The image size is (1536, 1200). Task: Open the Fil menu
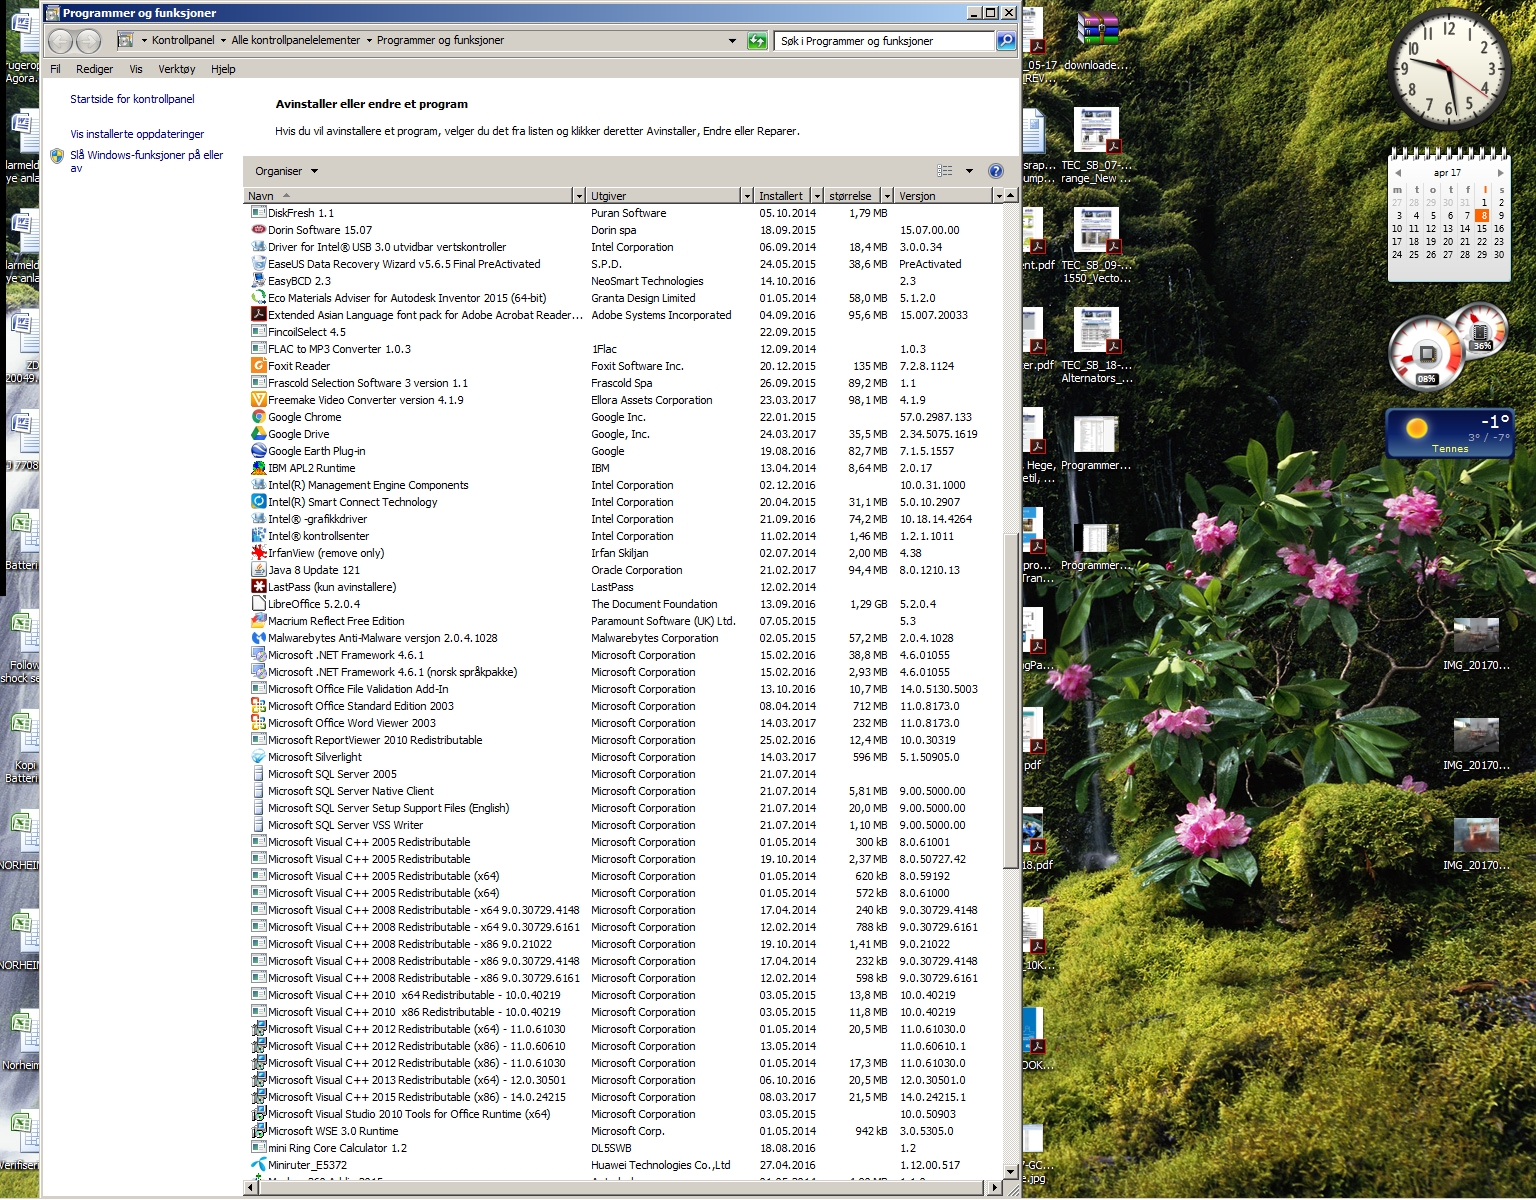(x=55, y=69)
